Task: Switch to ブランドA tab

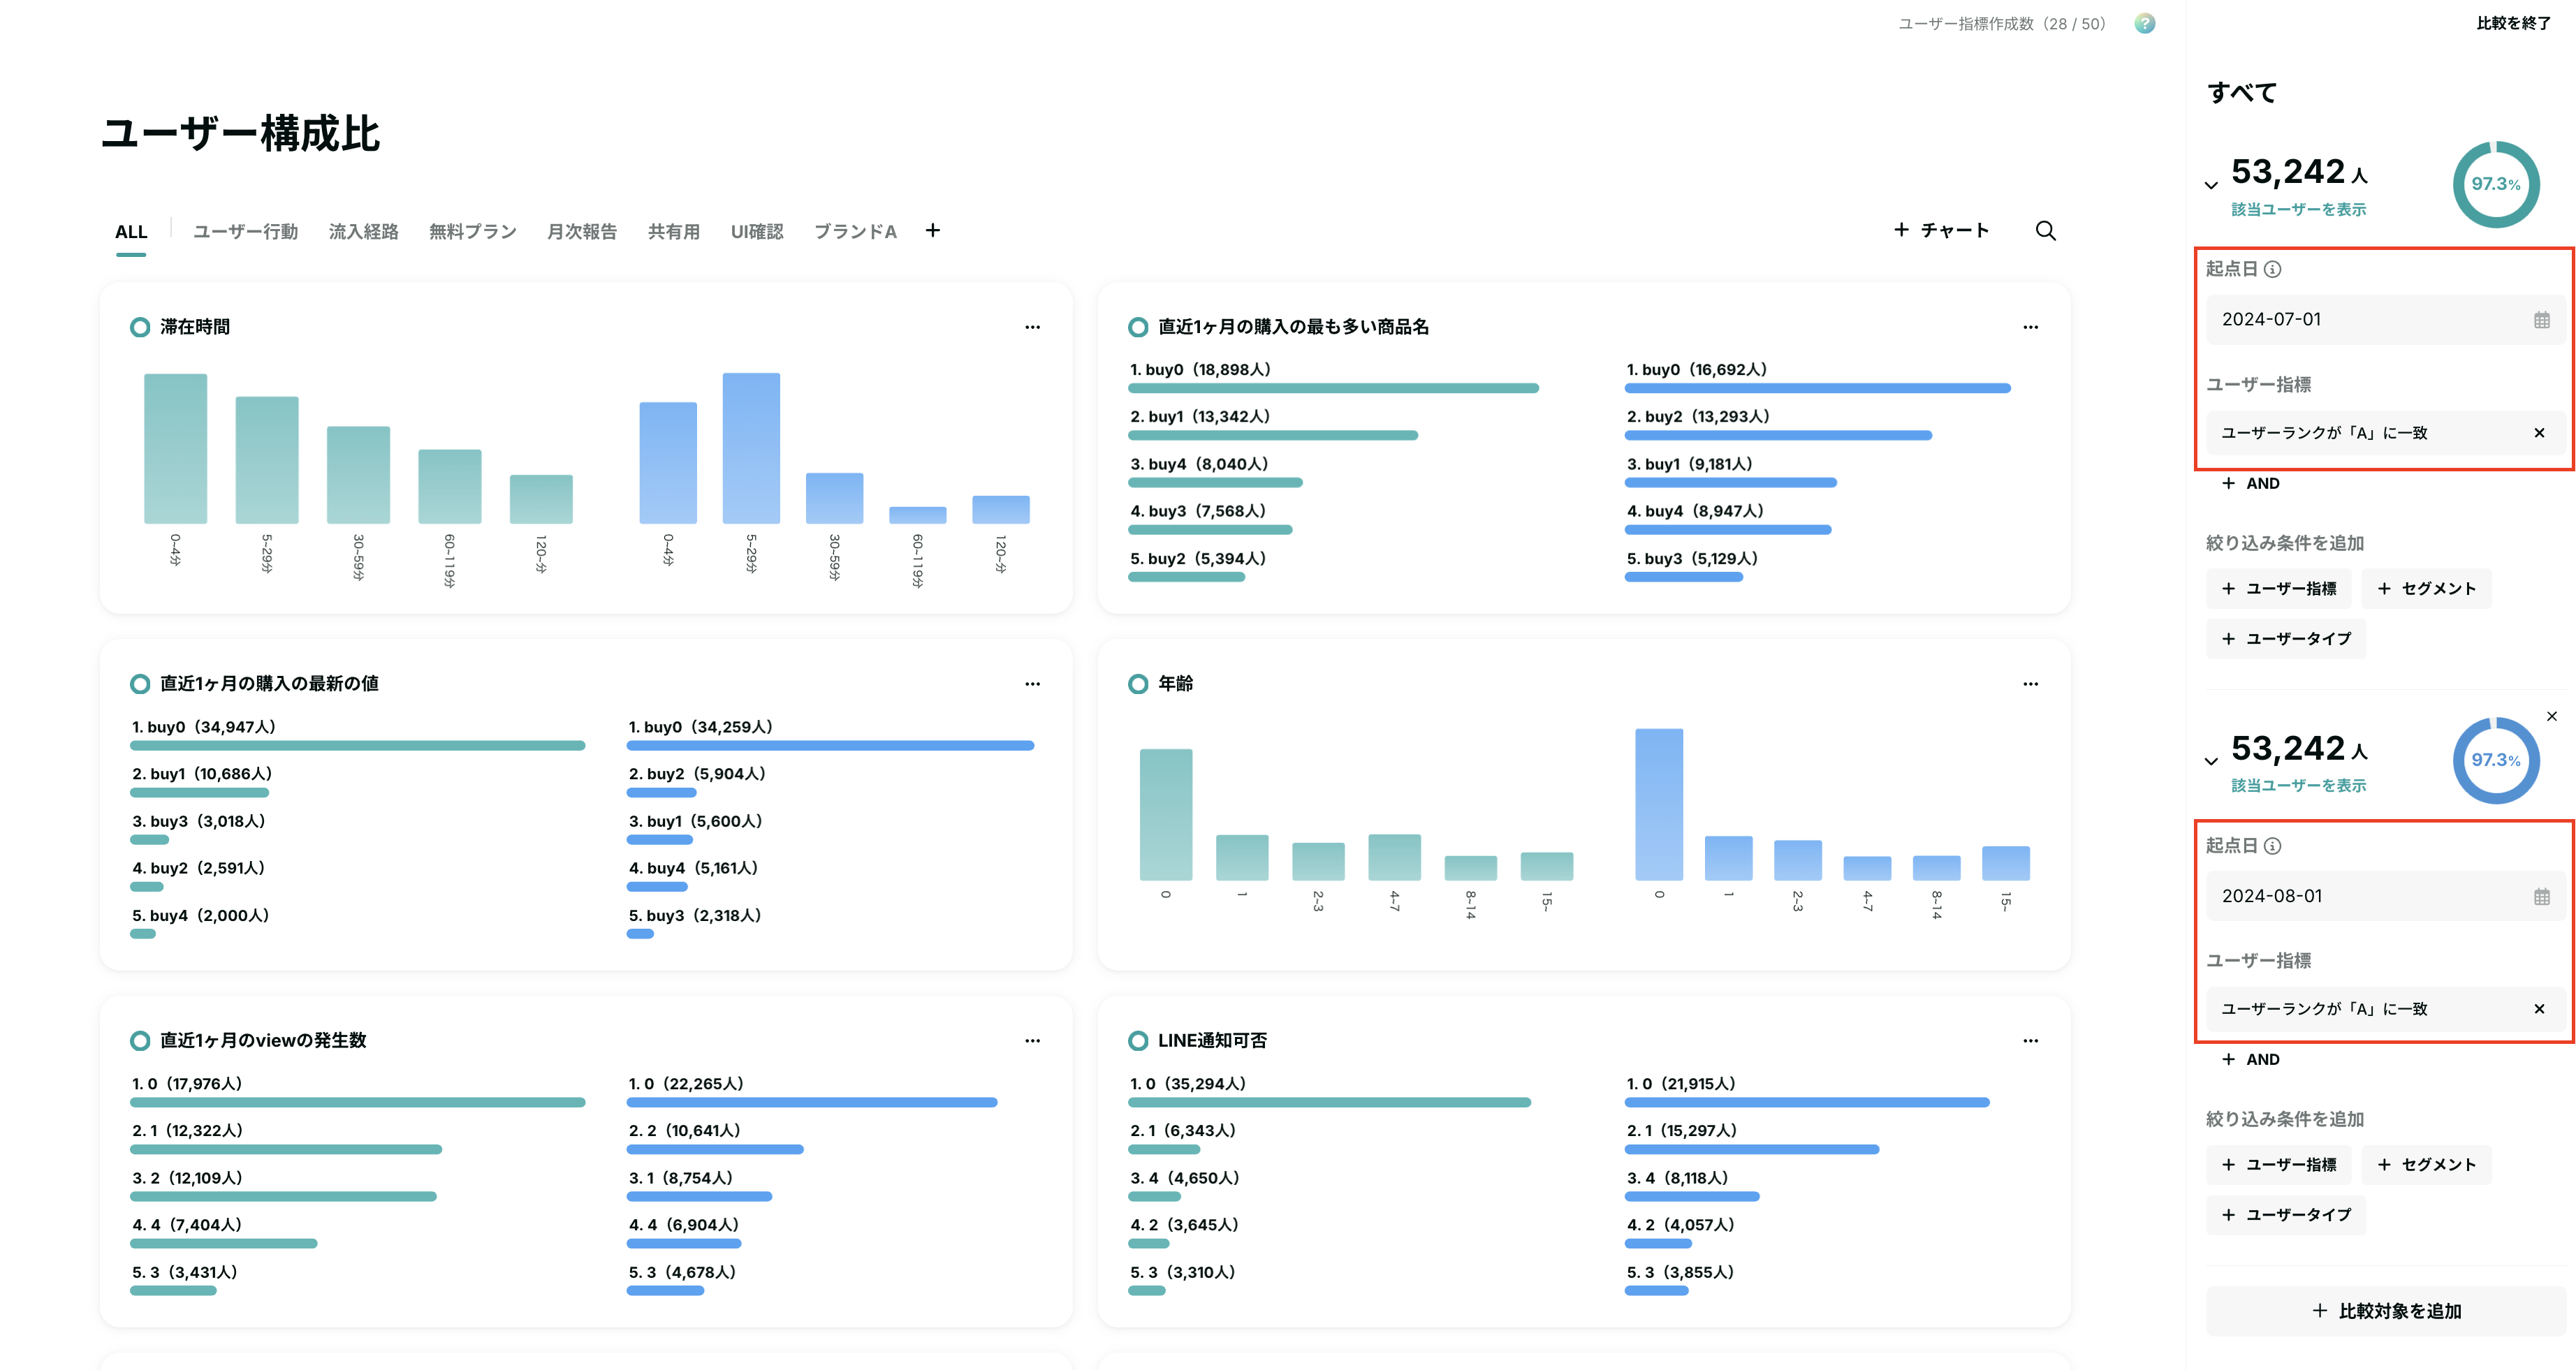Action: (855, 232)
